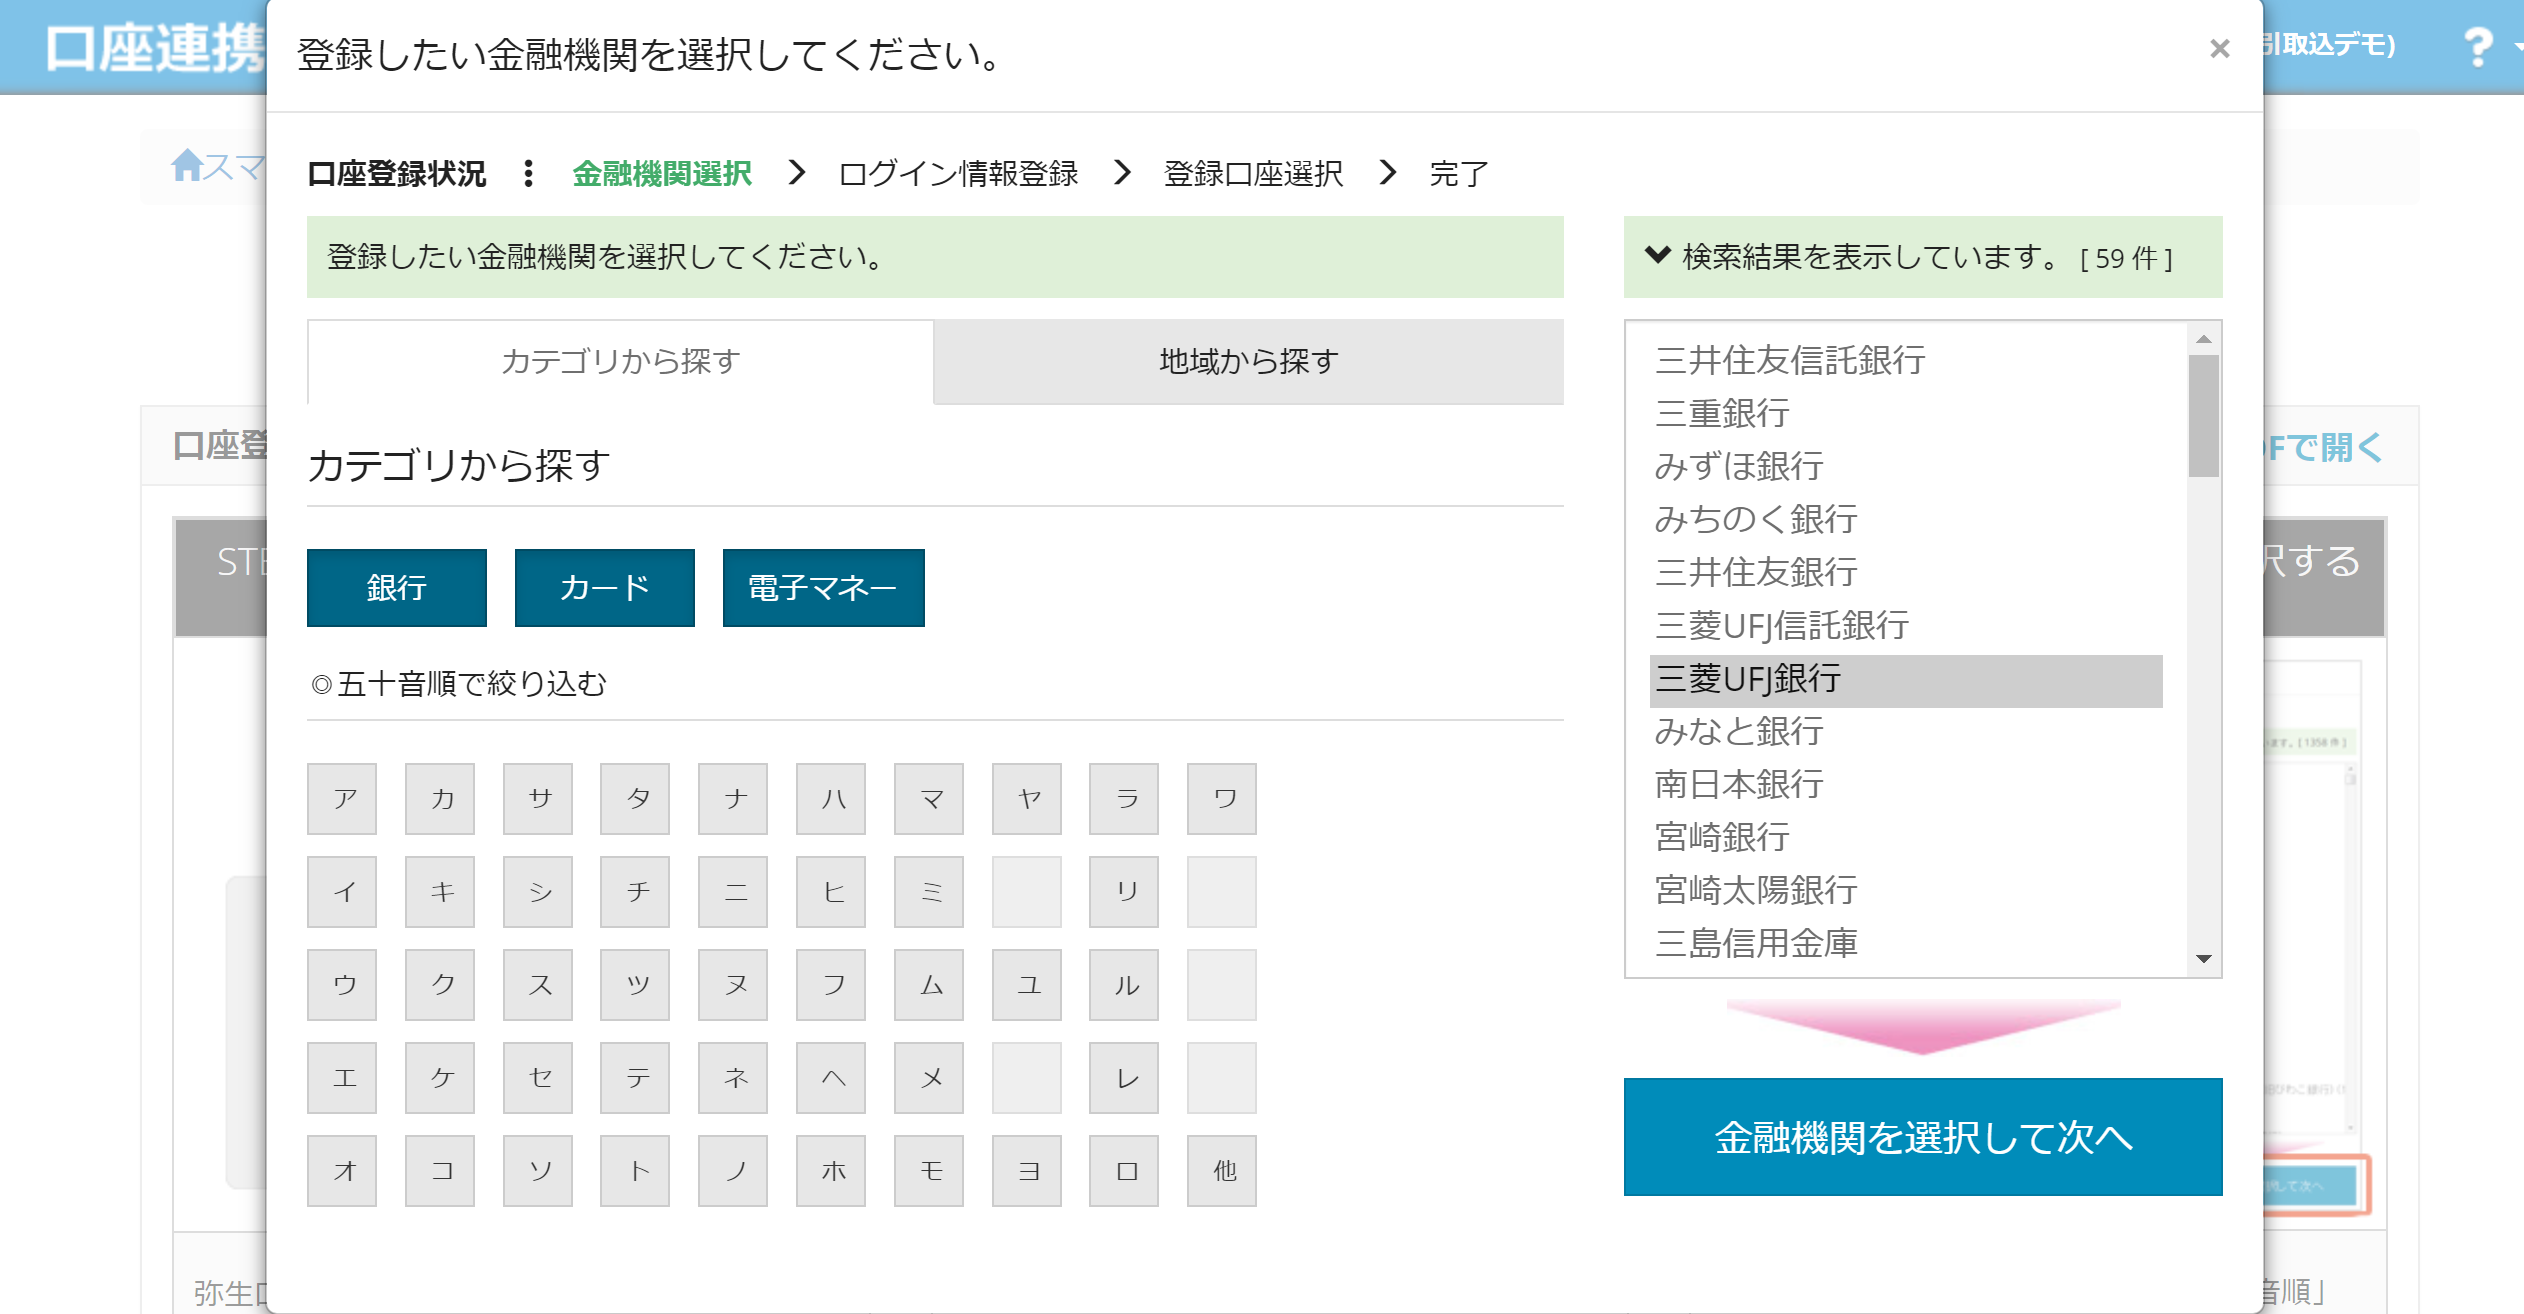Switch to the 地域から探す tab
The width and height of the screenshot is (2524, 1314).
click(1248, 361)
